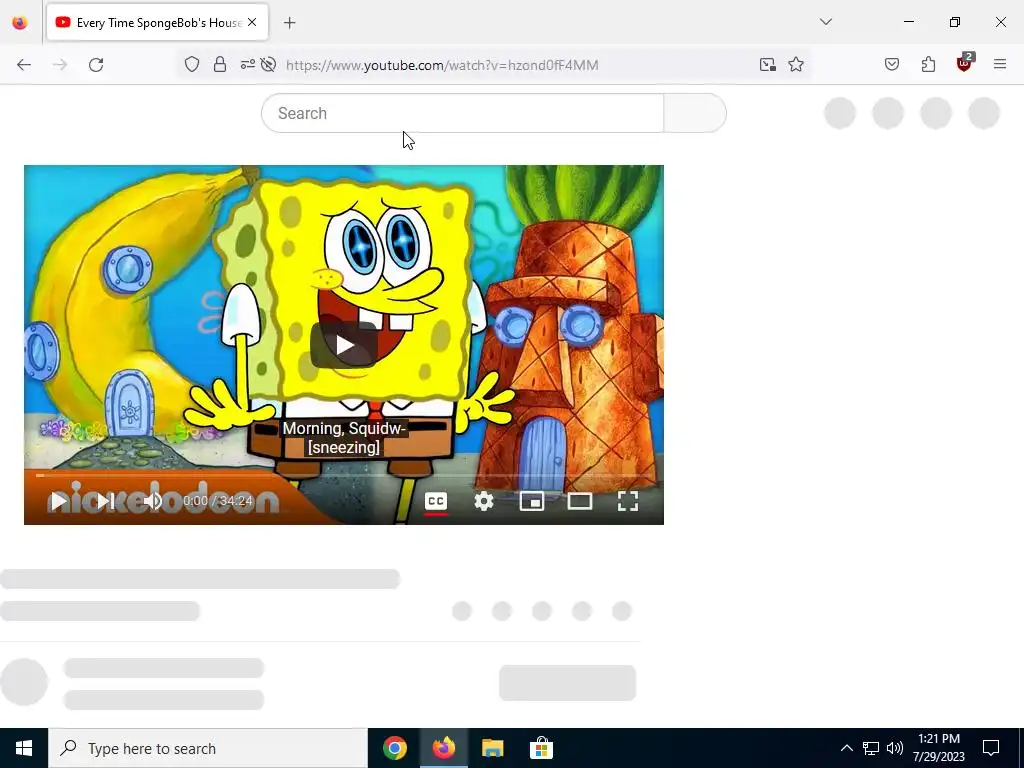
Task: Launch Google Chrome from taskbar
Action: (x=394, y=748)
